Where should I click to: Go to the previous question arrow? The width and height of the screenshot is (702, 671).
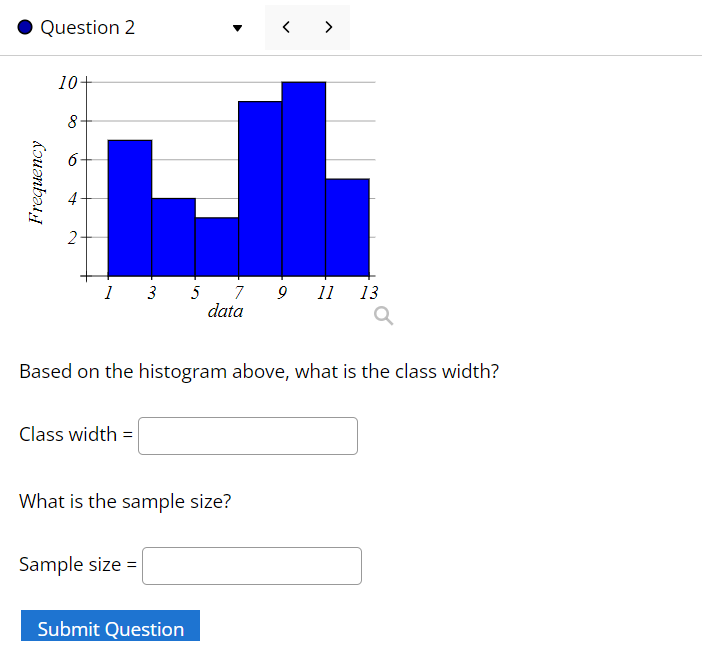286,27
